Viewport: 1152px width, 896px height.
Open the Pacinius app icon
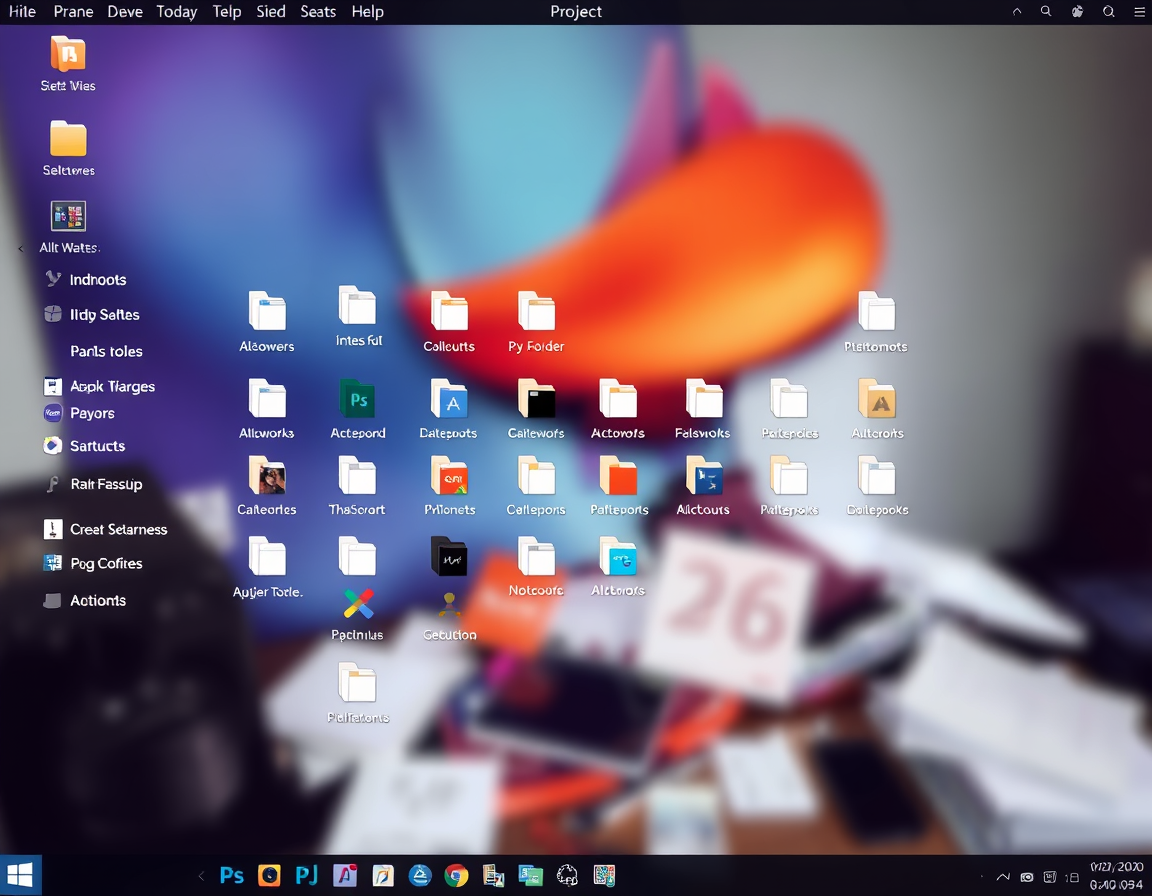[x=358, y=604]
